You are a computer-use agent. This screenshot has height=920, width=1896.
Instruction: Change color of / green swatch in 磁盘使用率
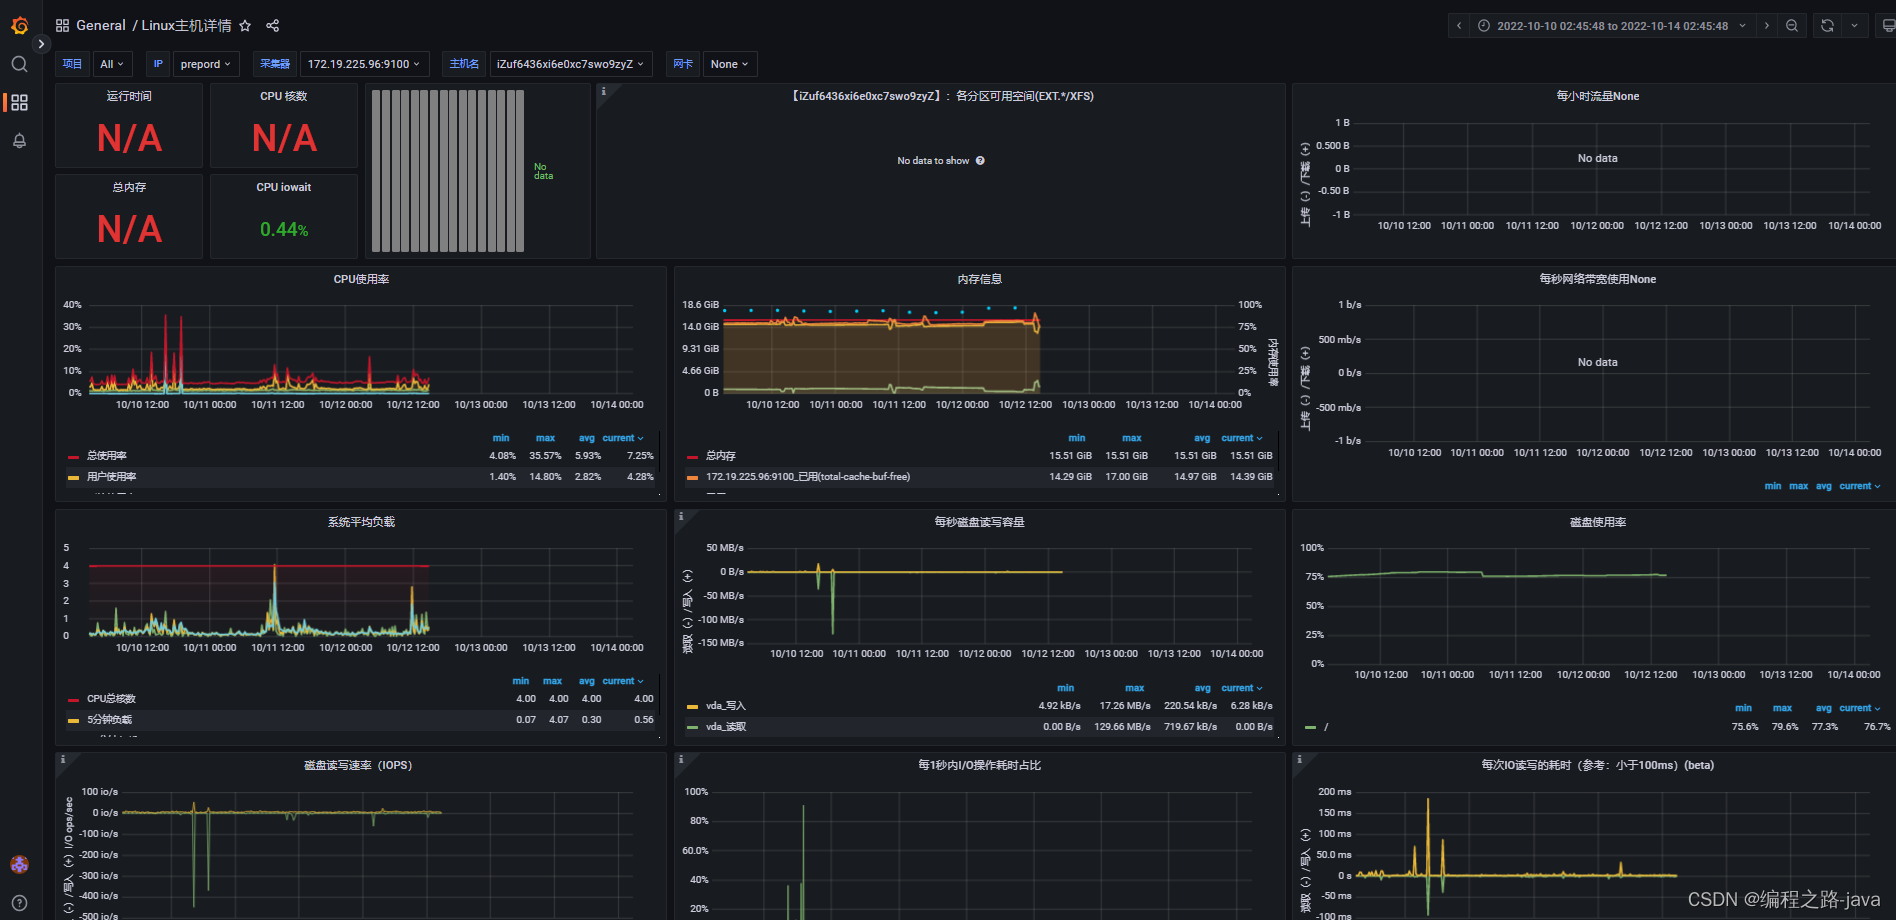coord(1310,727)
